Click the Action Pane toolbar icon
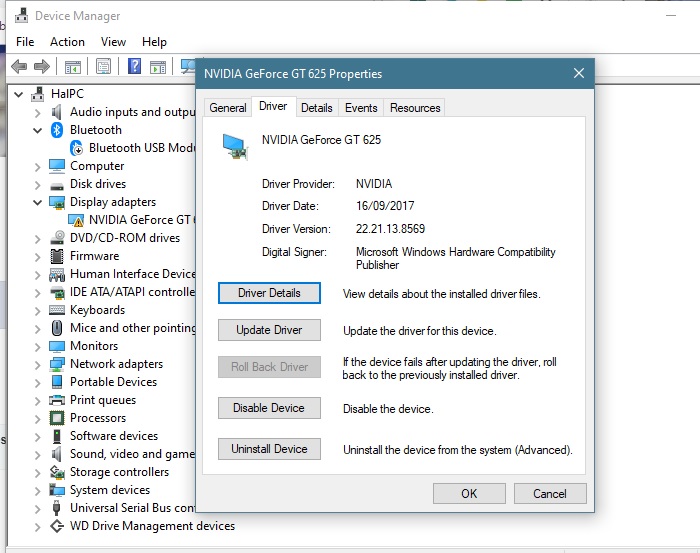The width and height of the screenshot is (700, 553). (x=158, y=67)
